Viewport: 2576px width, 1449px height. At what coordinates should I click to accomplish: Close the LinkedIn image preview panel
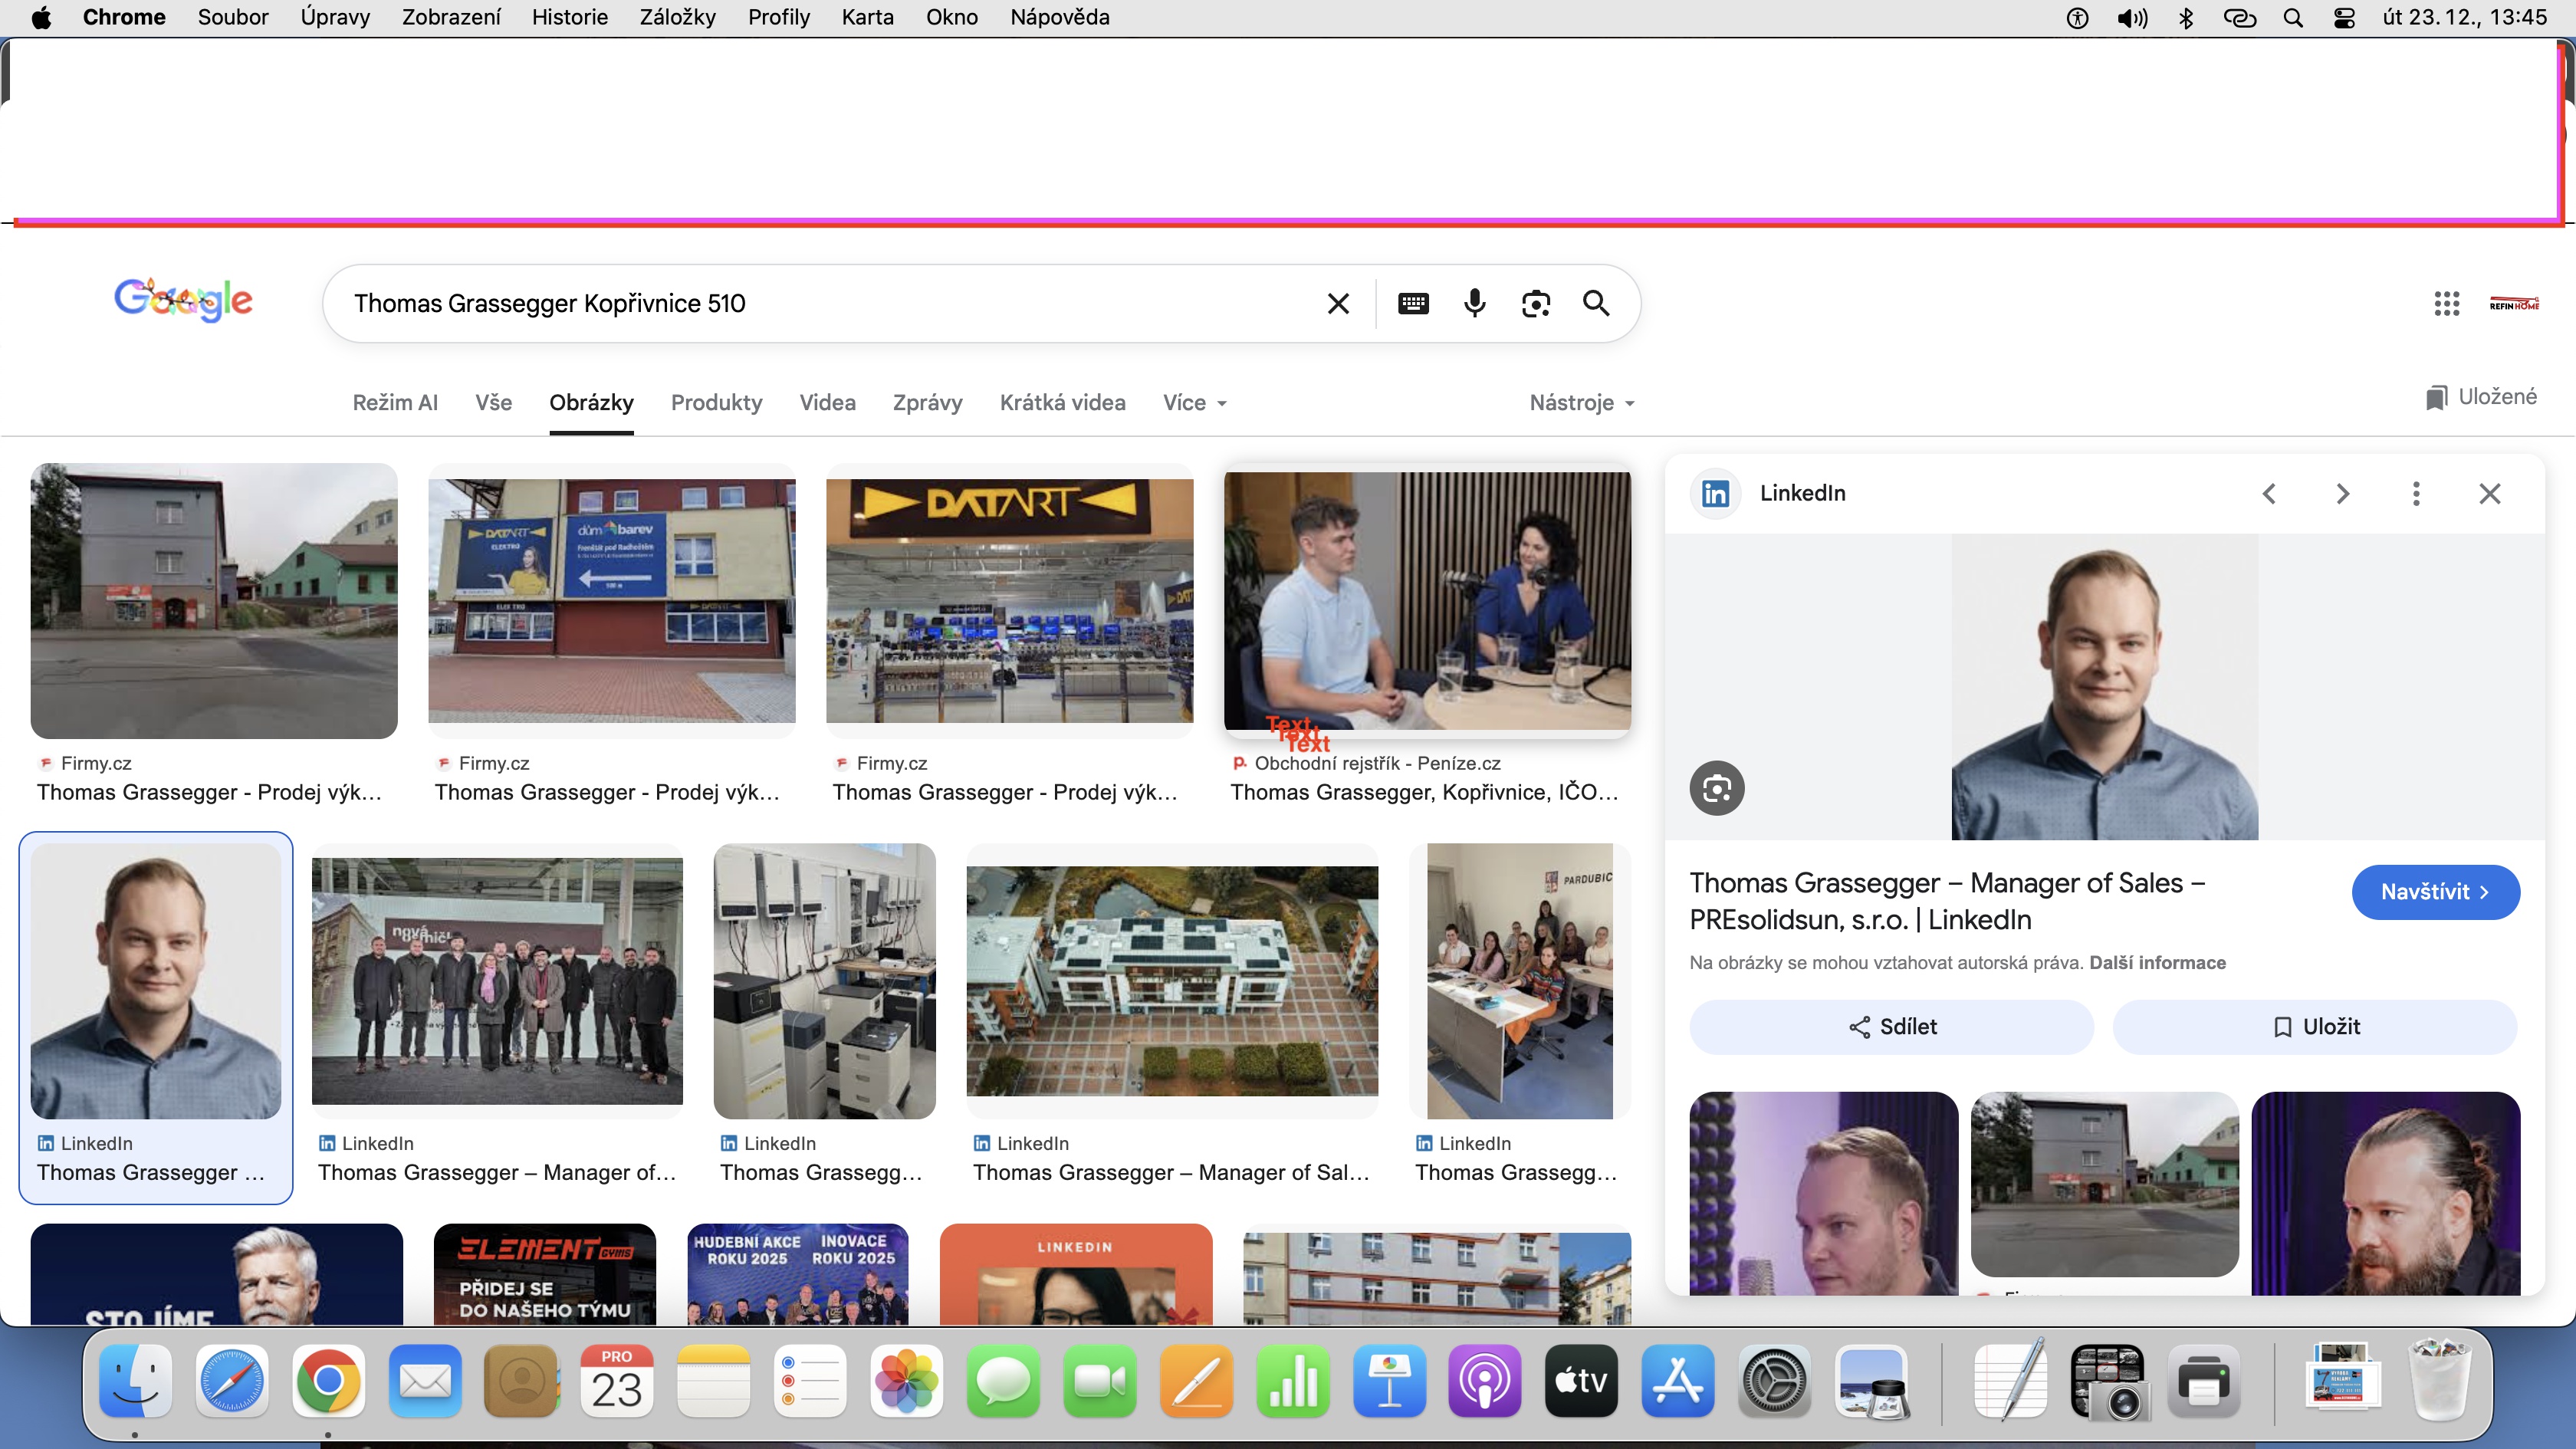pos(2489,493)
